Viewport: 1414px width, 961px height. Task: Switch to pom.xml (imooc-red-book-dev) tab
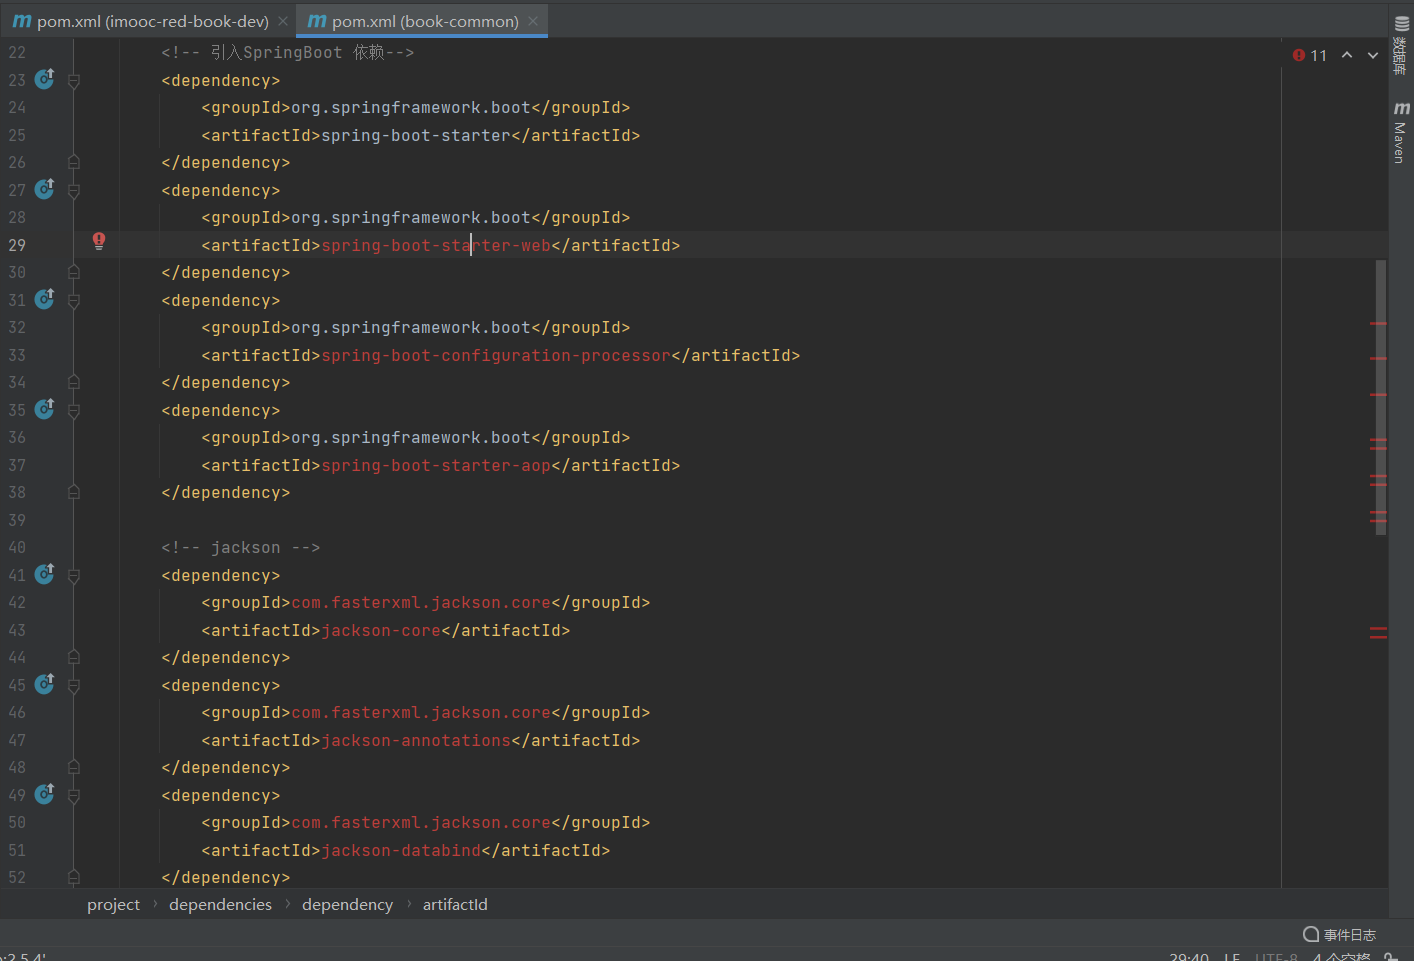(152, 21)
